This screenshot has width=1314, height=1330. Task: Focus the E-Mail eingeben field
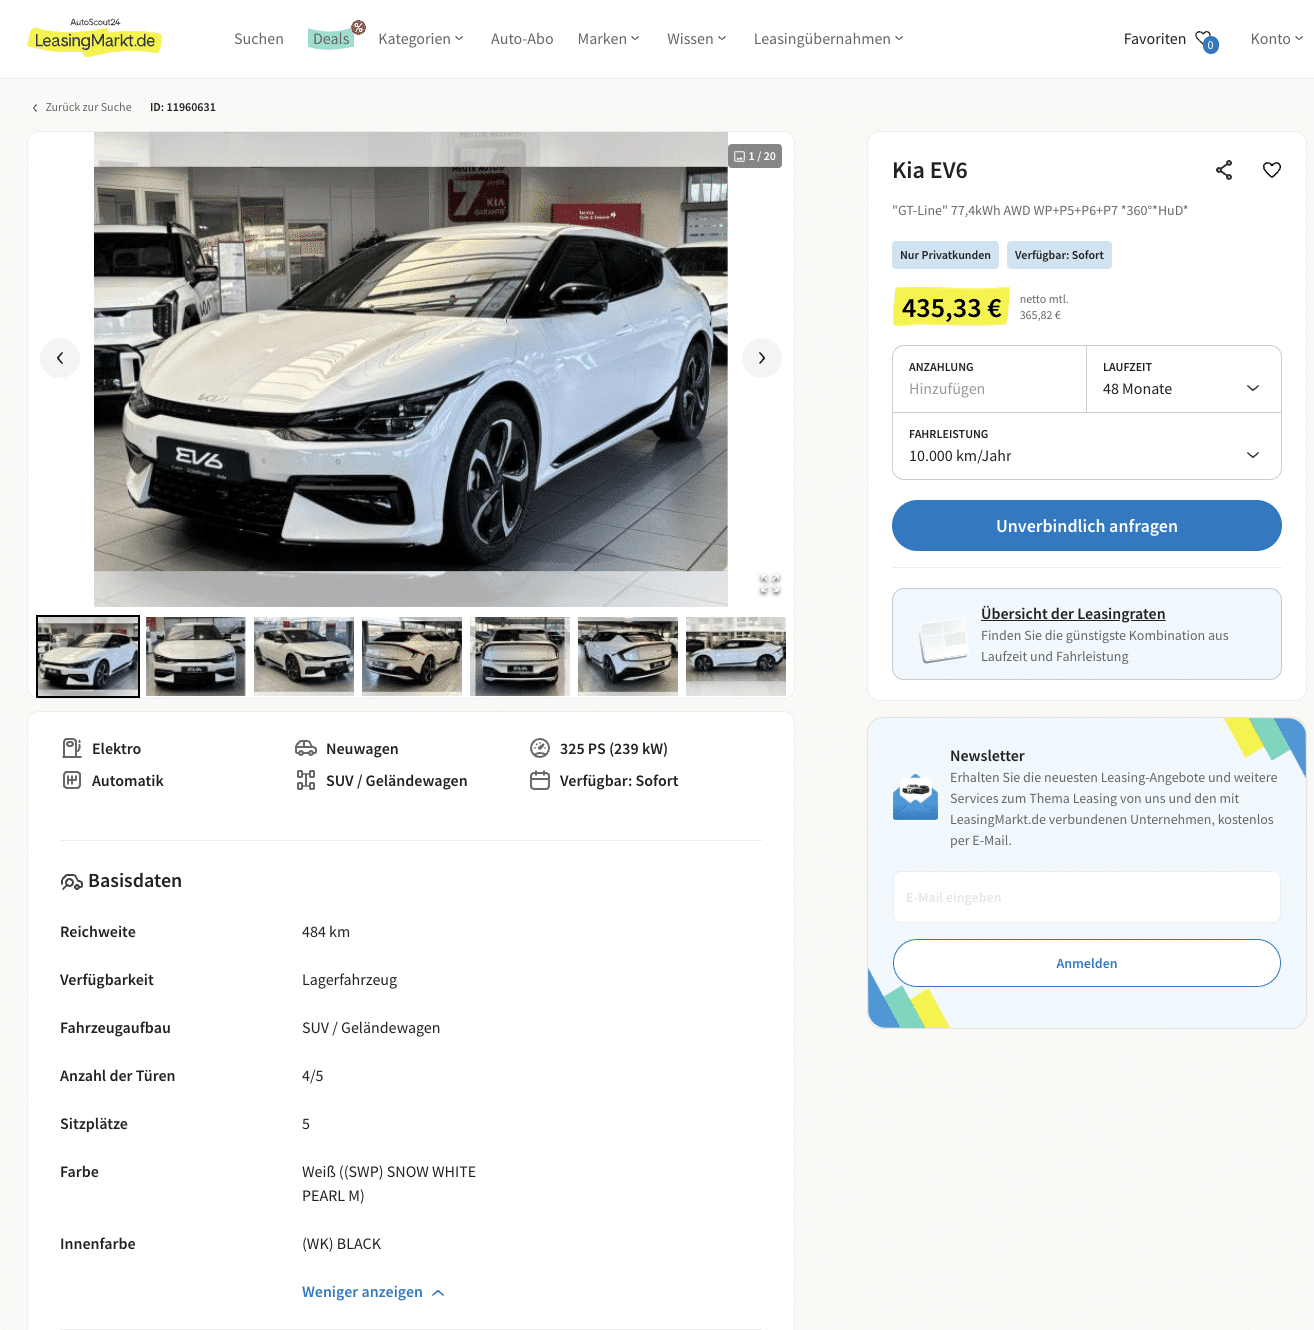1087,897
